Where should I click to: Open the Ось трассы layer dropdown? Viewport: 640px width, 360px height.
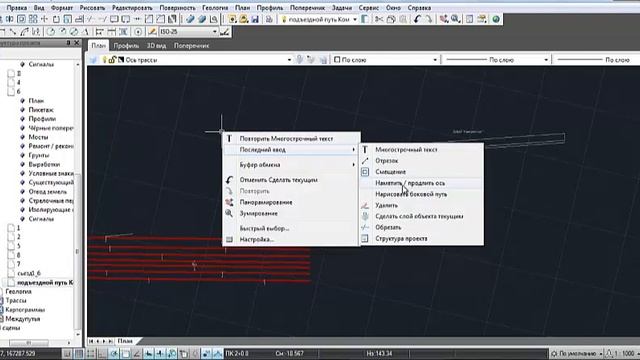click(x=289, y=60)
